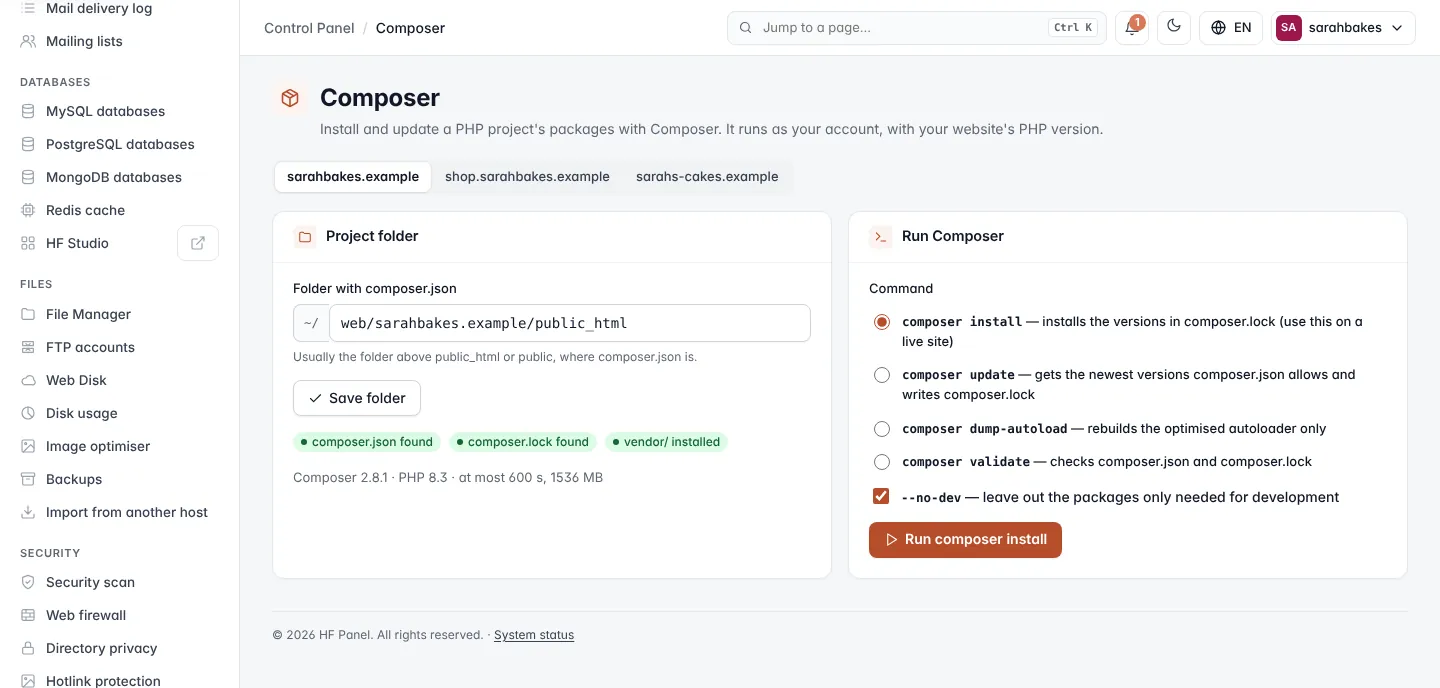The image size is (1440, 688).
Task: Go to Control Panel breadcrumb
Action: [309, 28]
